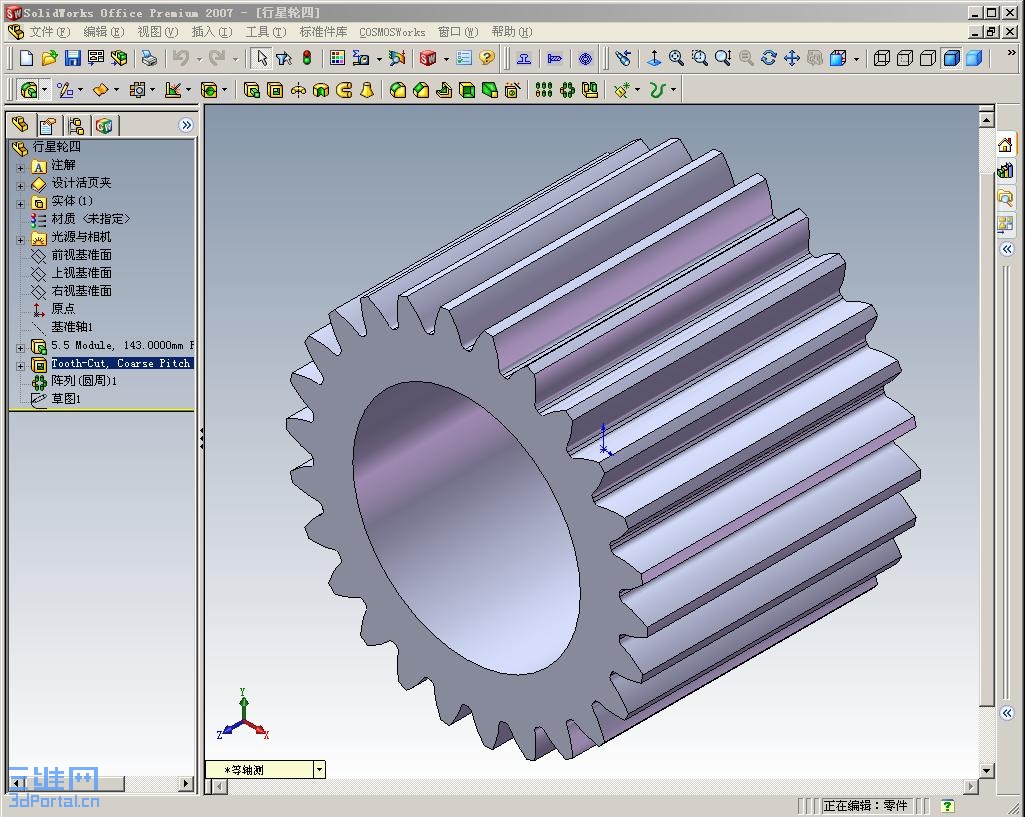
Task: Rebuild the model using traffic light icon
Action: pos(307,58)
